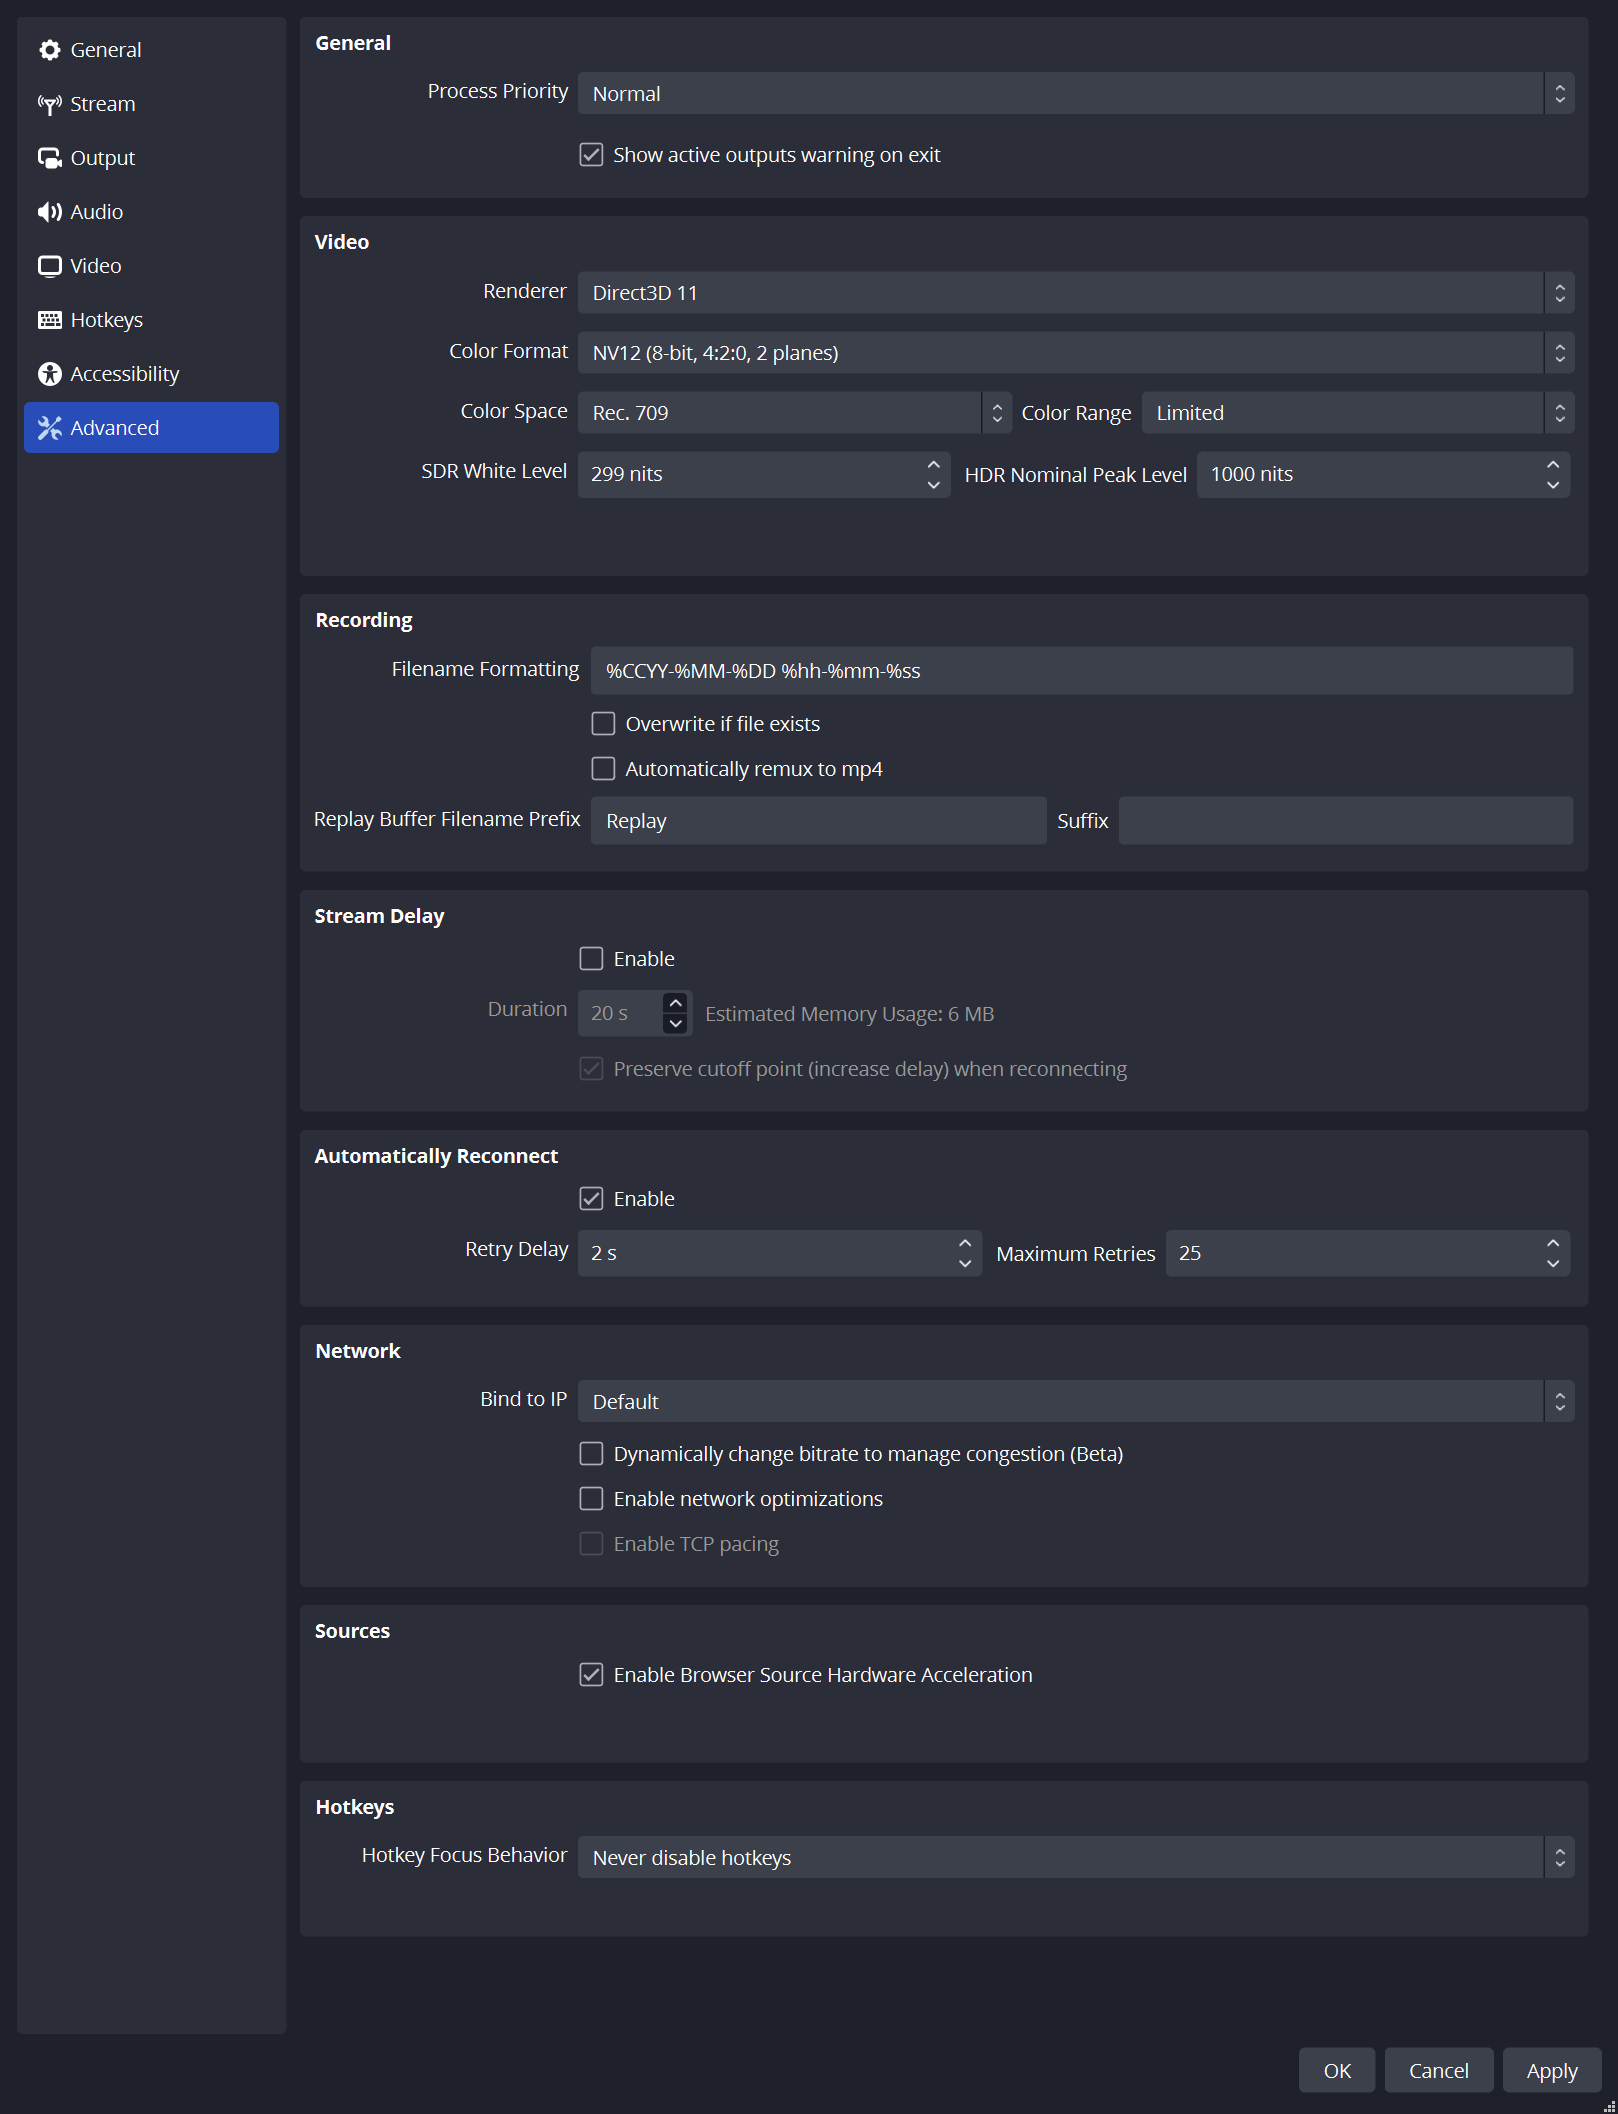The height and width of the screenshot is (2114, 1618).
Task: Increase SDR White Level with up arrow
Action: point(932,464)
